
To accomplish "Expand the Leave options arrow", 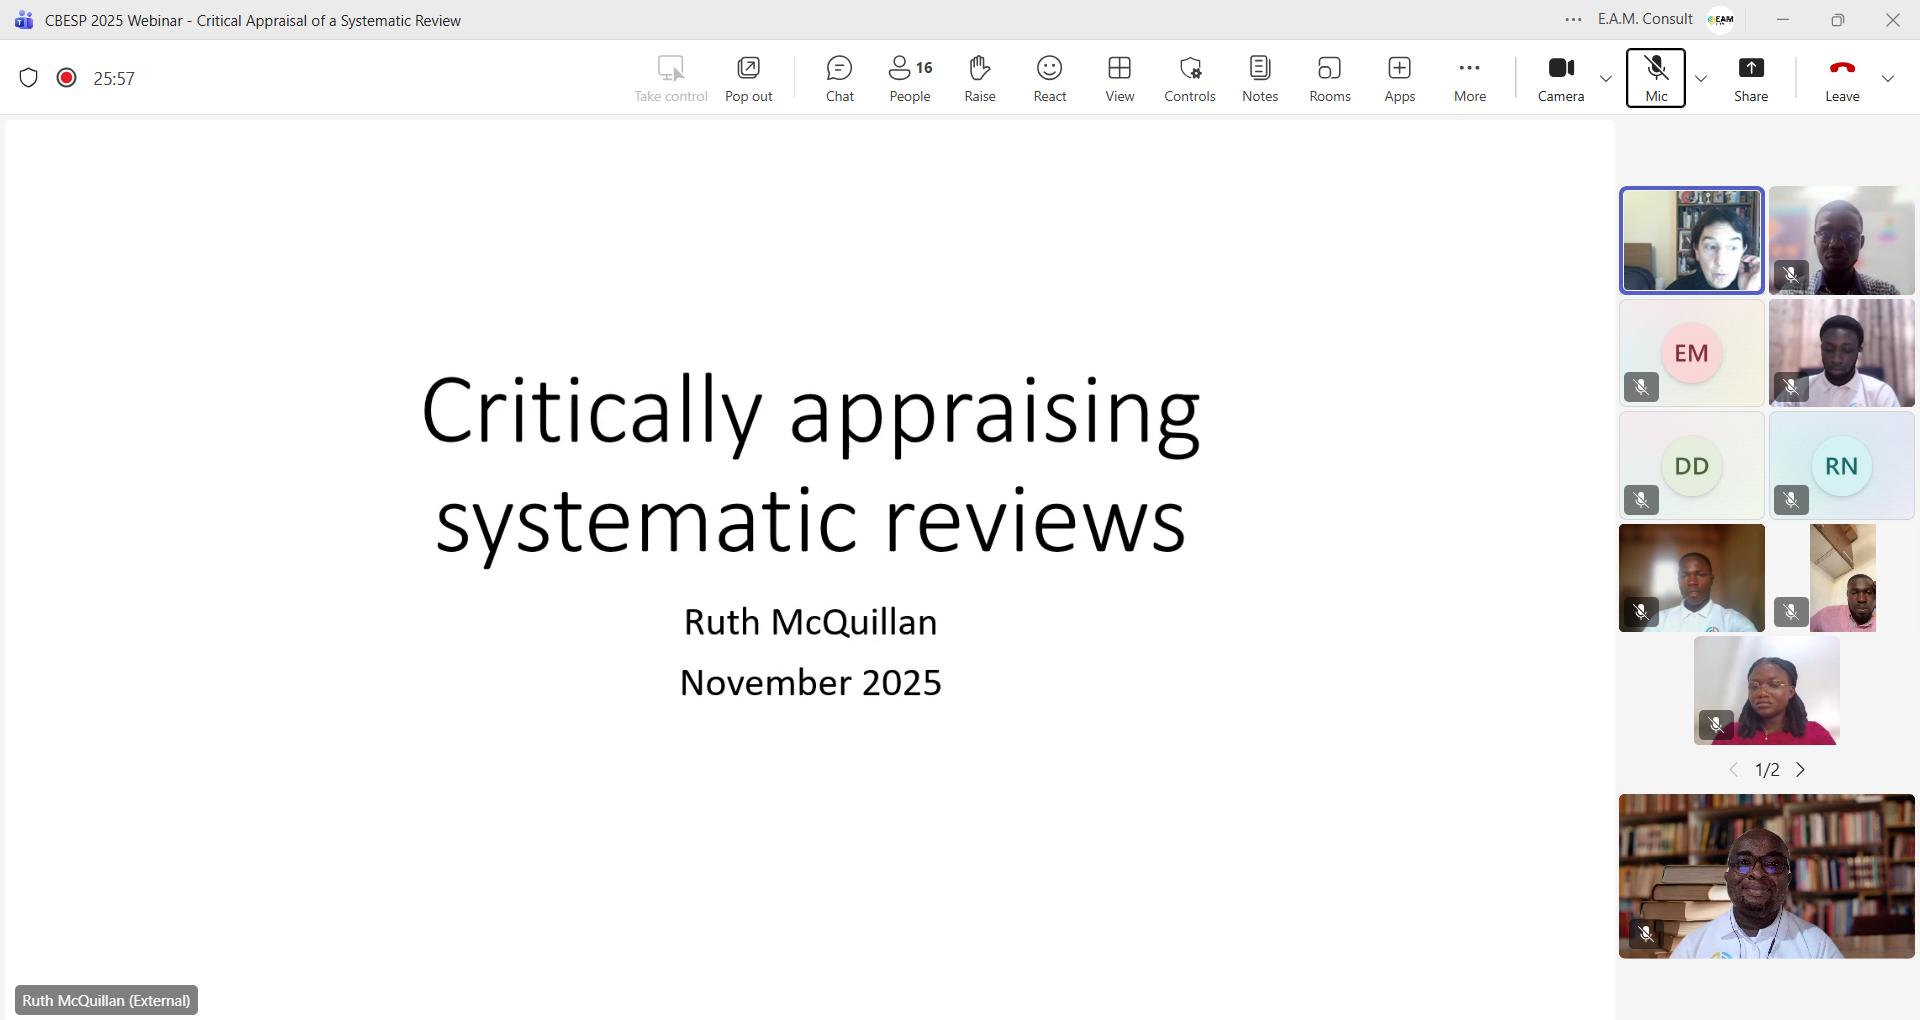I will pos(1888,78).
